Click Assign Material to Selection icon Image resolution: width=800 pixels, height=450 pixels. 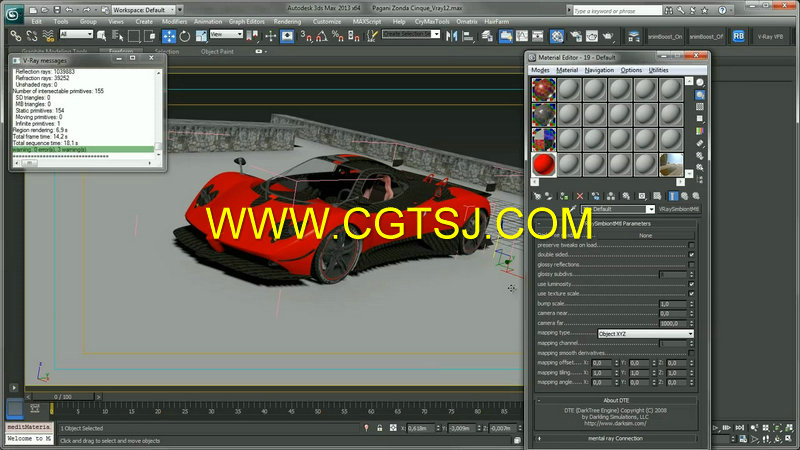pos(564,196)
